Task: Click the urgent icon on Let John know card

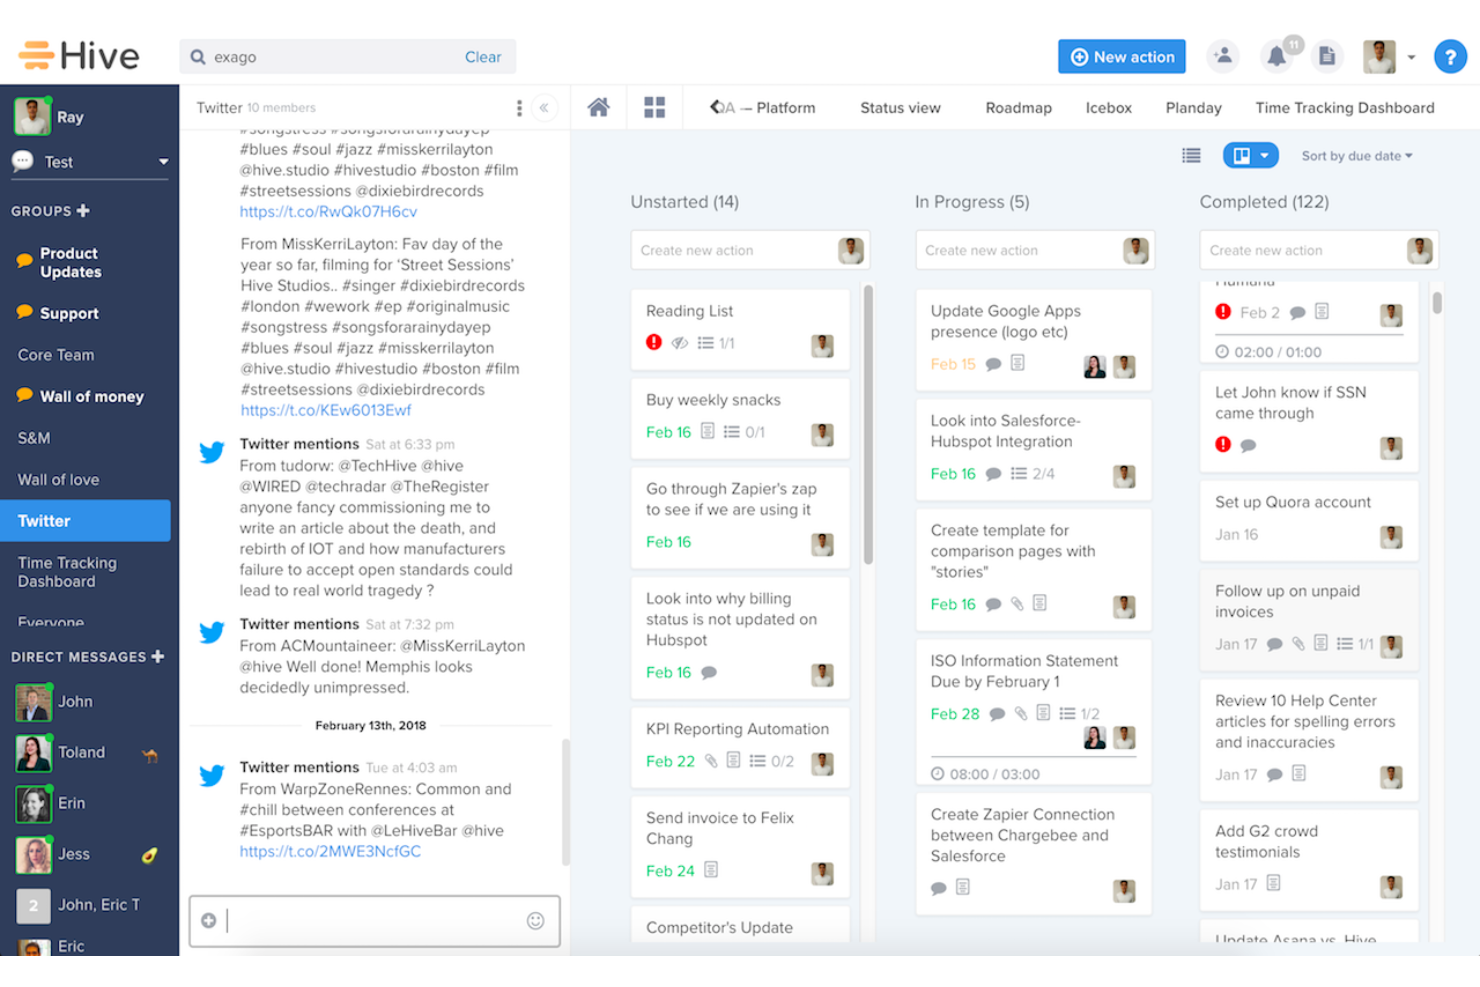Action: click(x=1223, y=444)
